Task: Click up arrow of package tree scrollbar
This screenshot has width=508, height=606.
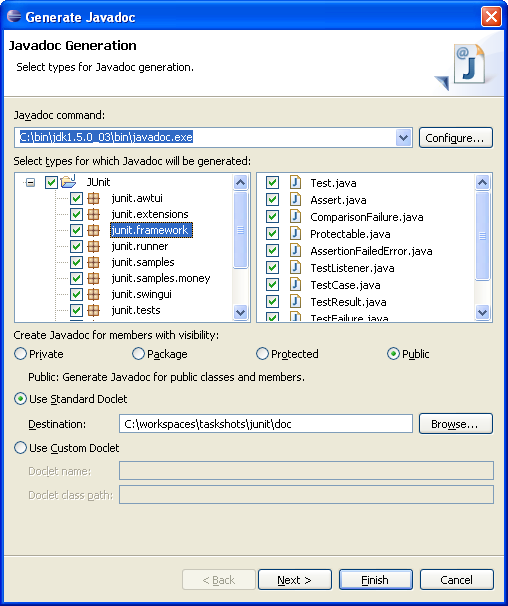Action: (240, 182)
